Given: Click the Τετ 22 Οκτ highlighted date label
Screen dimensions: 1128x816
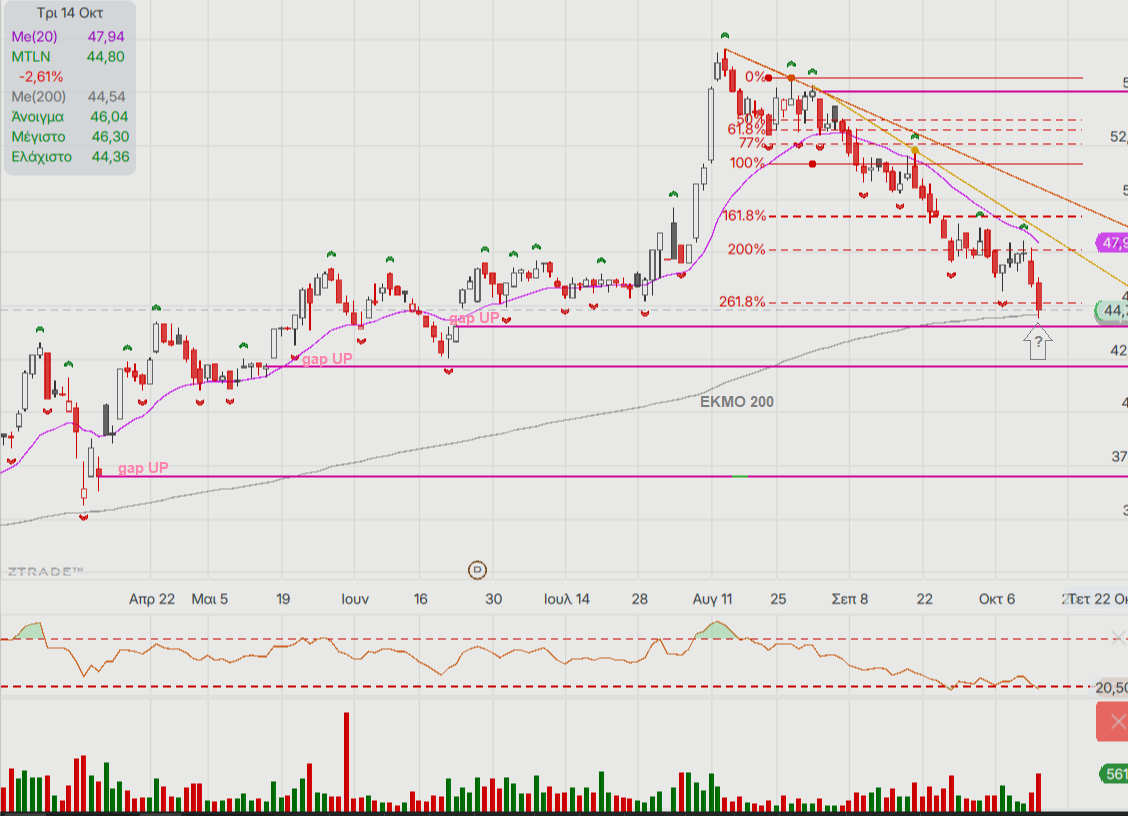Looking at the screenshot, I should click(1097, 599).
